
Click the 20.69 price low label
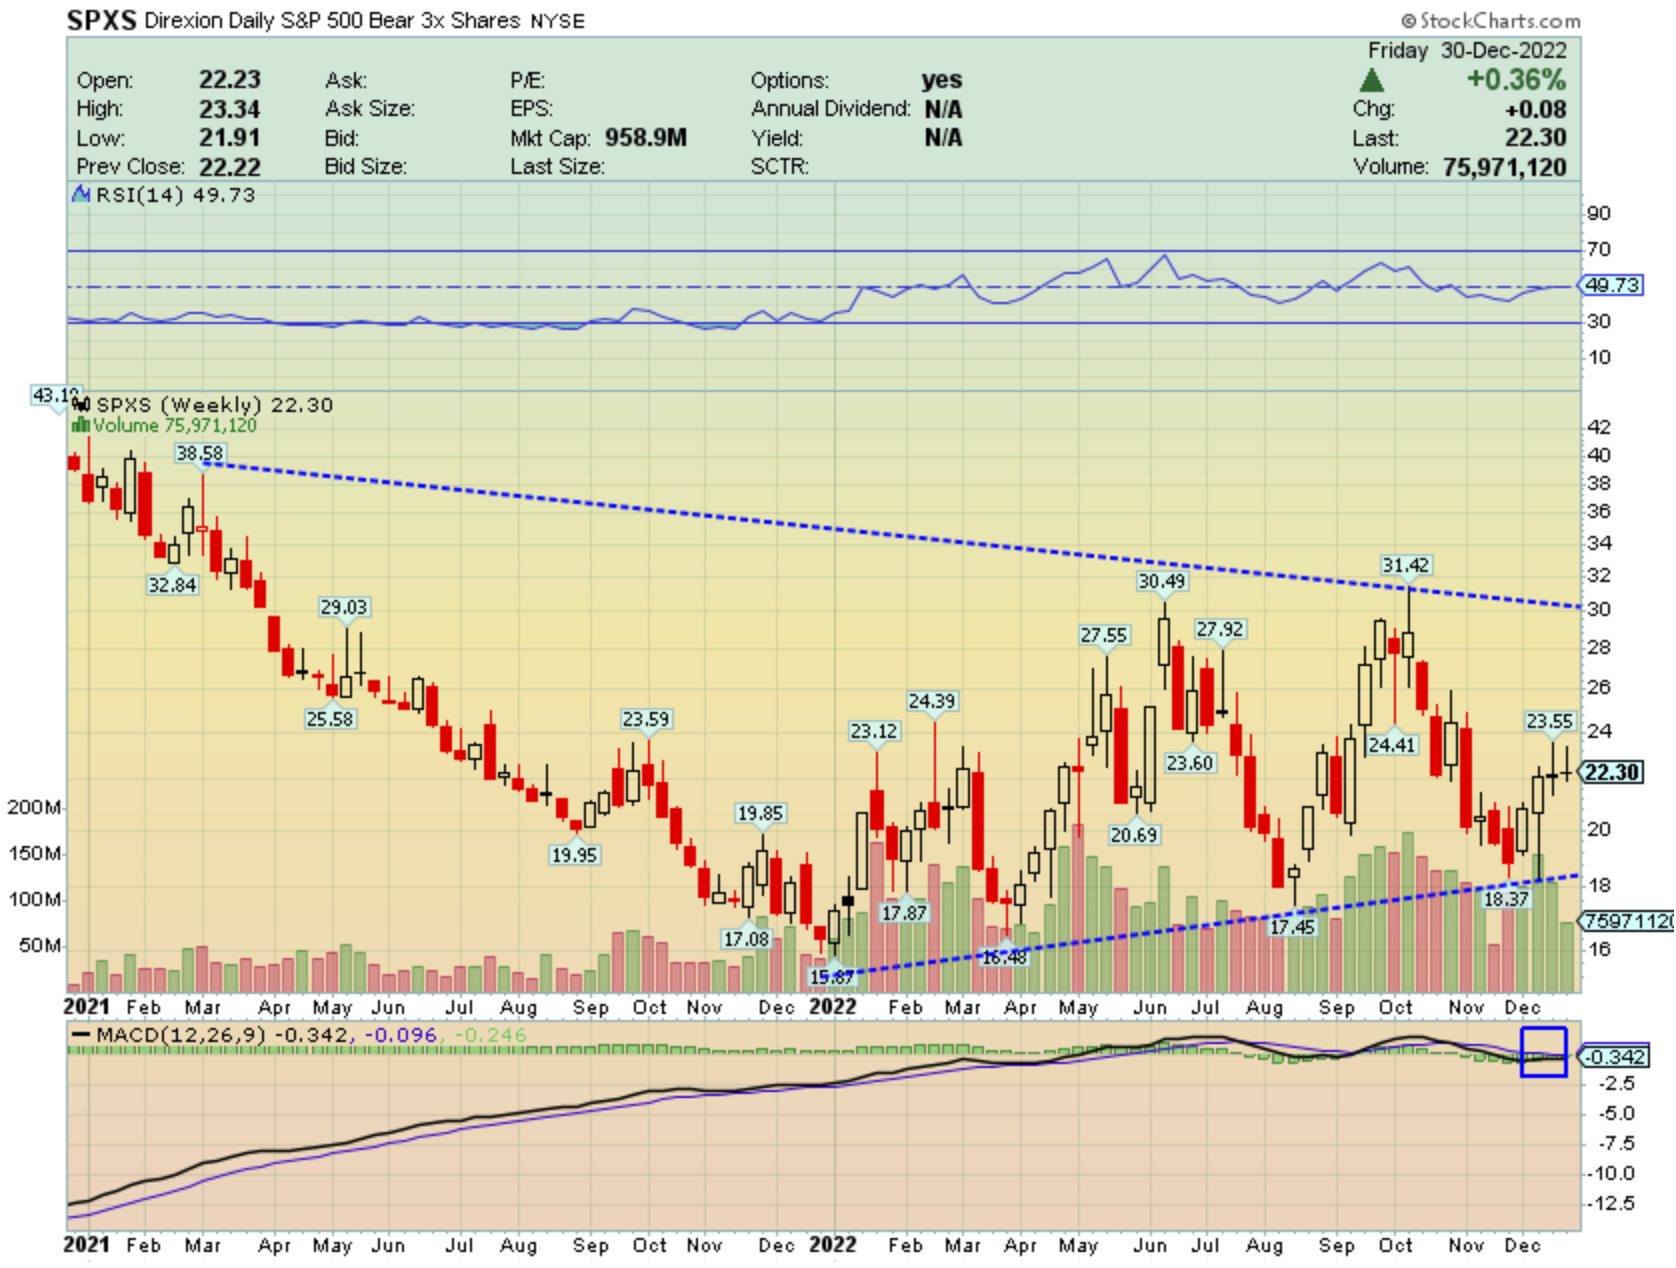[1134, 835]
